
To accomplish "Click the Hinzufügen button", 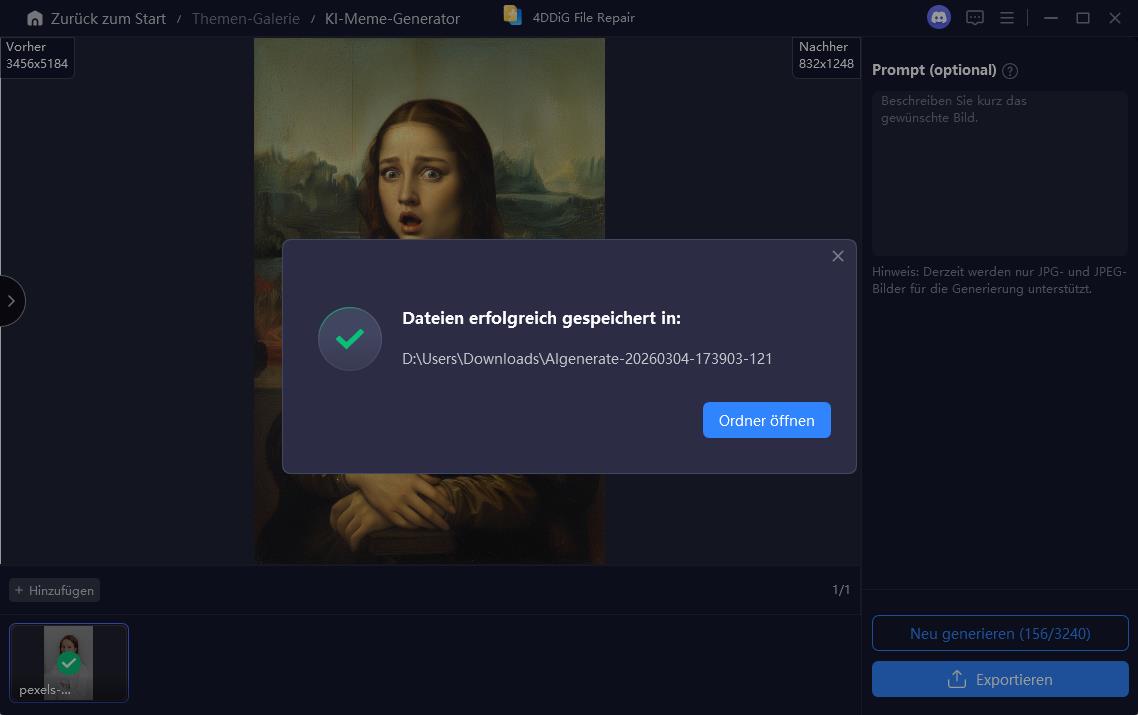I will (54, 590).
